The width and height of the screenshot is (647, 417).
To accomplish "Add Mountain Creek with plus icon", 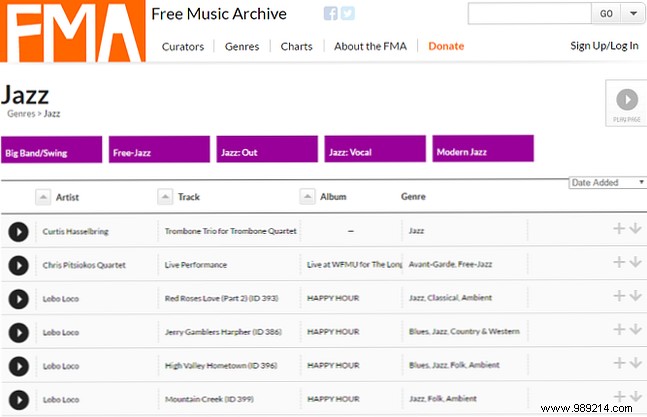I will [619, 396].
